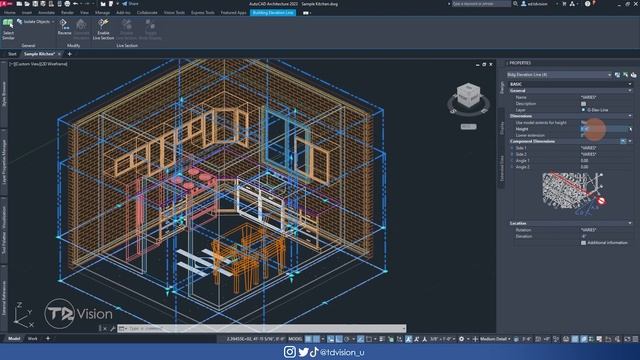Open the Insert ribbon tab
The width and height of the screenshot is (640, 360).
[x=27, y=13]
